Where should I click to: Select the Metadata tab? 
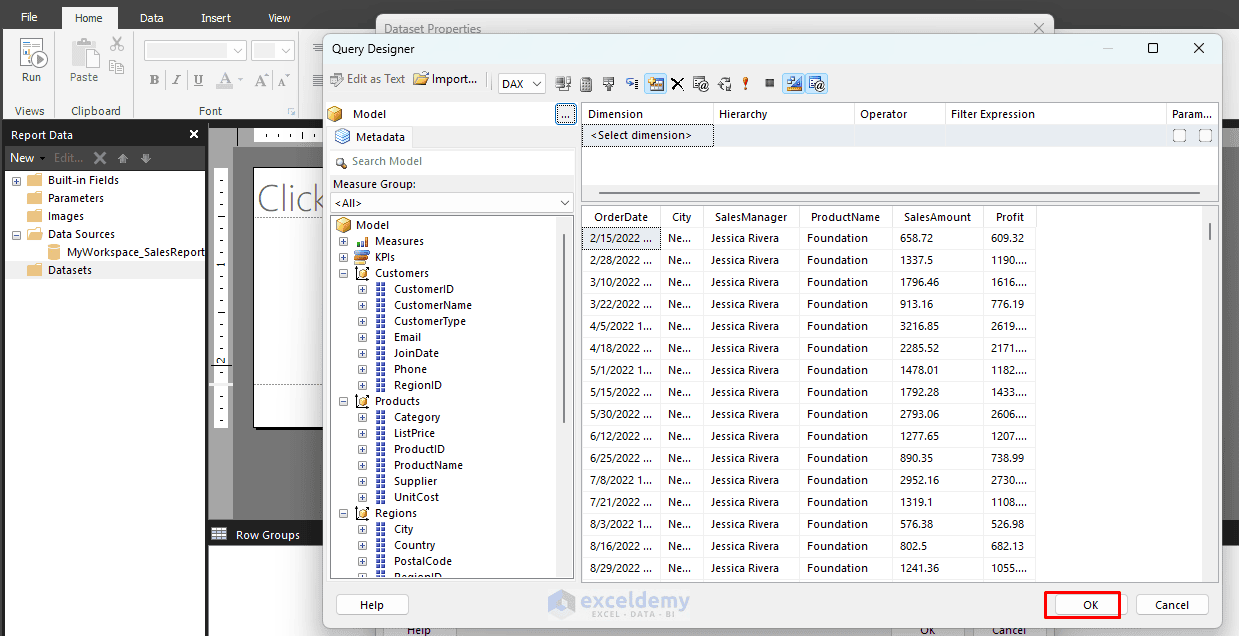tap(370, 137)
